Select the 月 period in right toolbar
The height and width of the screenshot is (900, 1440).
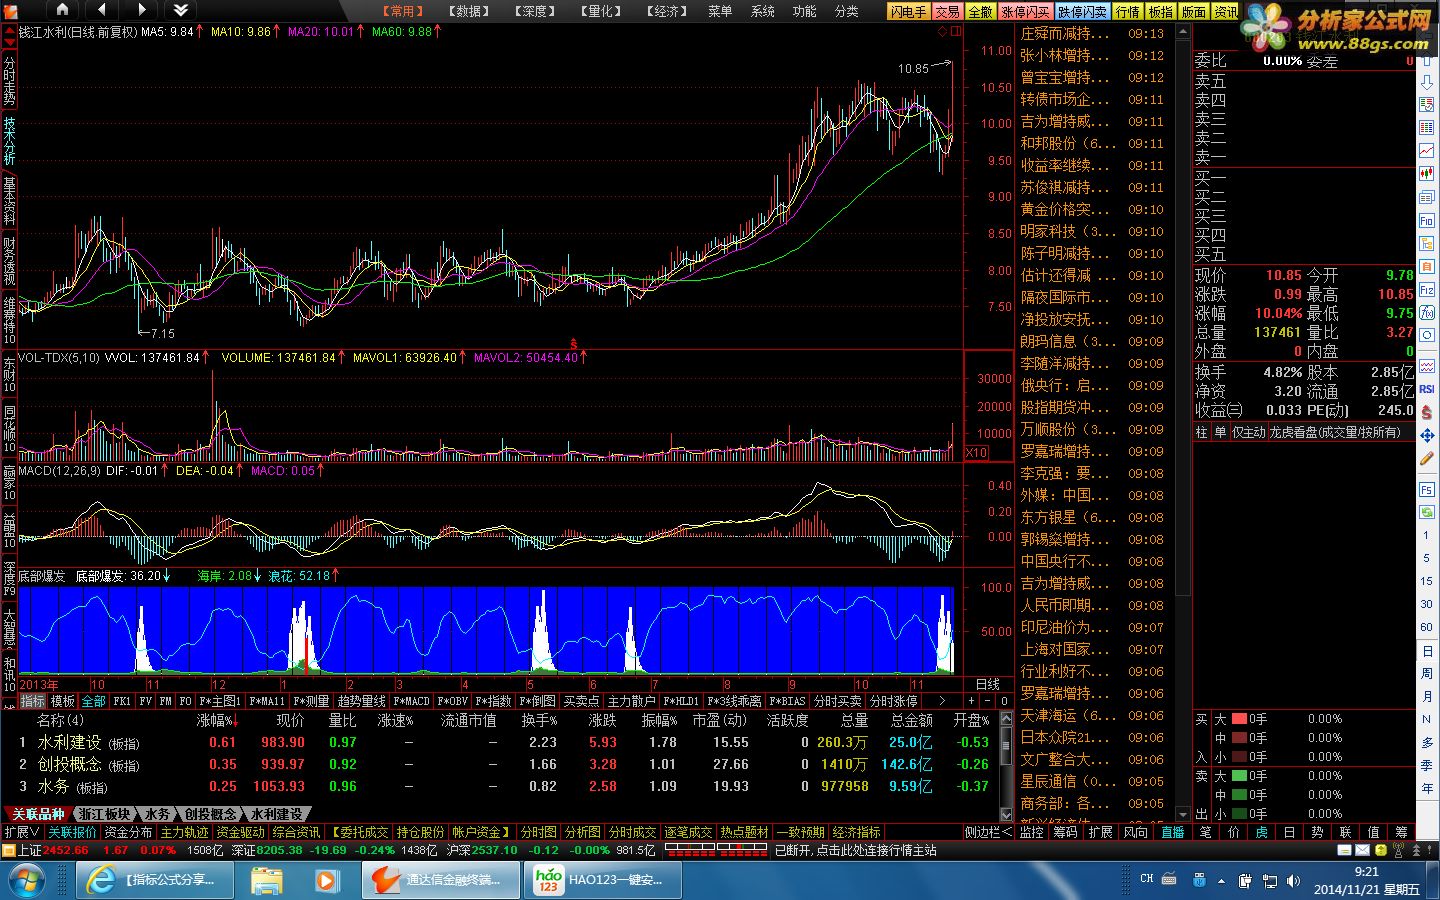1427,697
